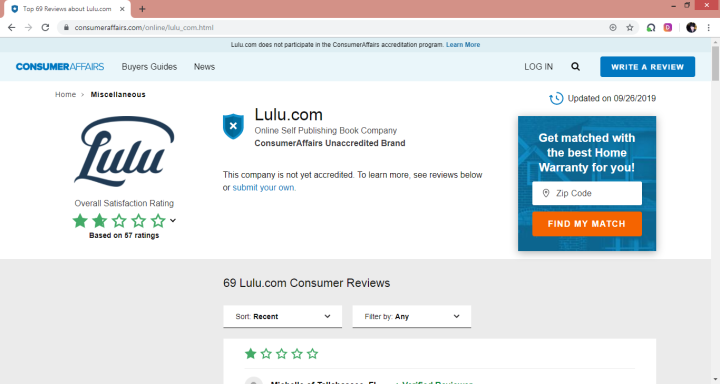This screenshot has width=720, height=384.
Task: Open the Miscellaneous breadcrumb
Action: point(118,94)
